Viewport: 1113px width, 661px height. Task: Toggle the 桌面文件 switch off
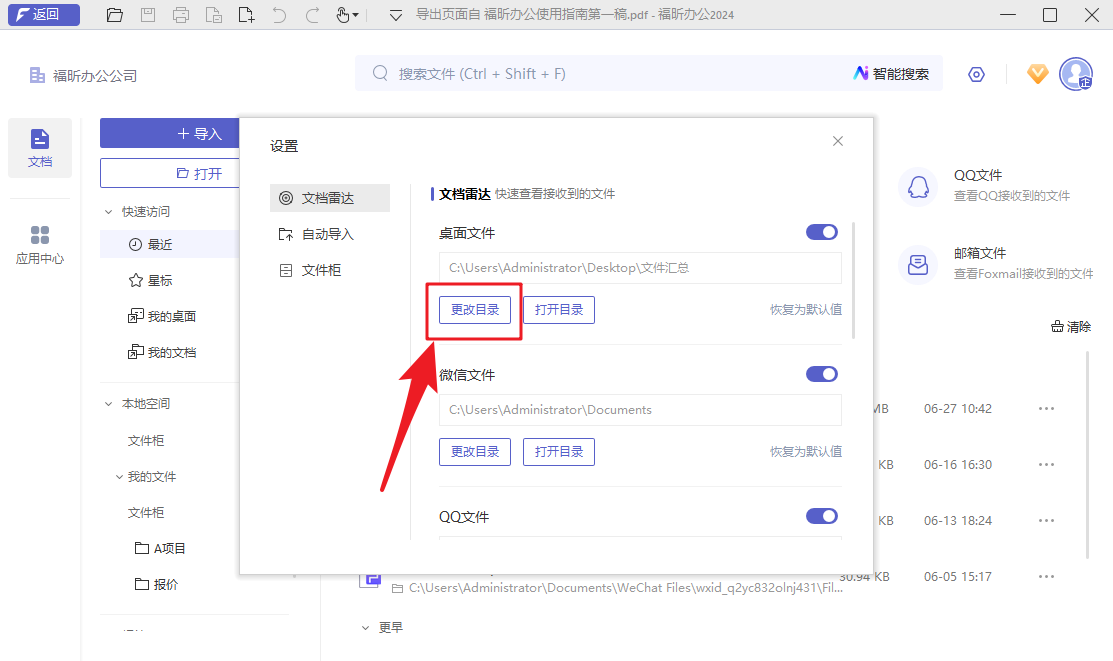click(821, 231)
